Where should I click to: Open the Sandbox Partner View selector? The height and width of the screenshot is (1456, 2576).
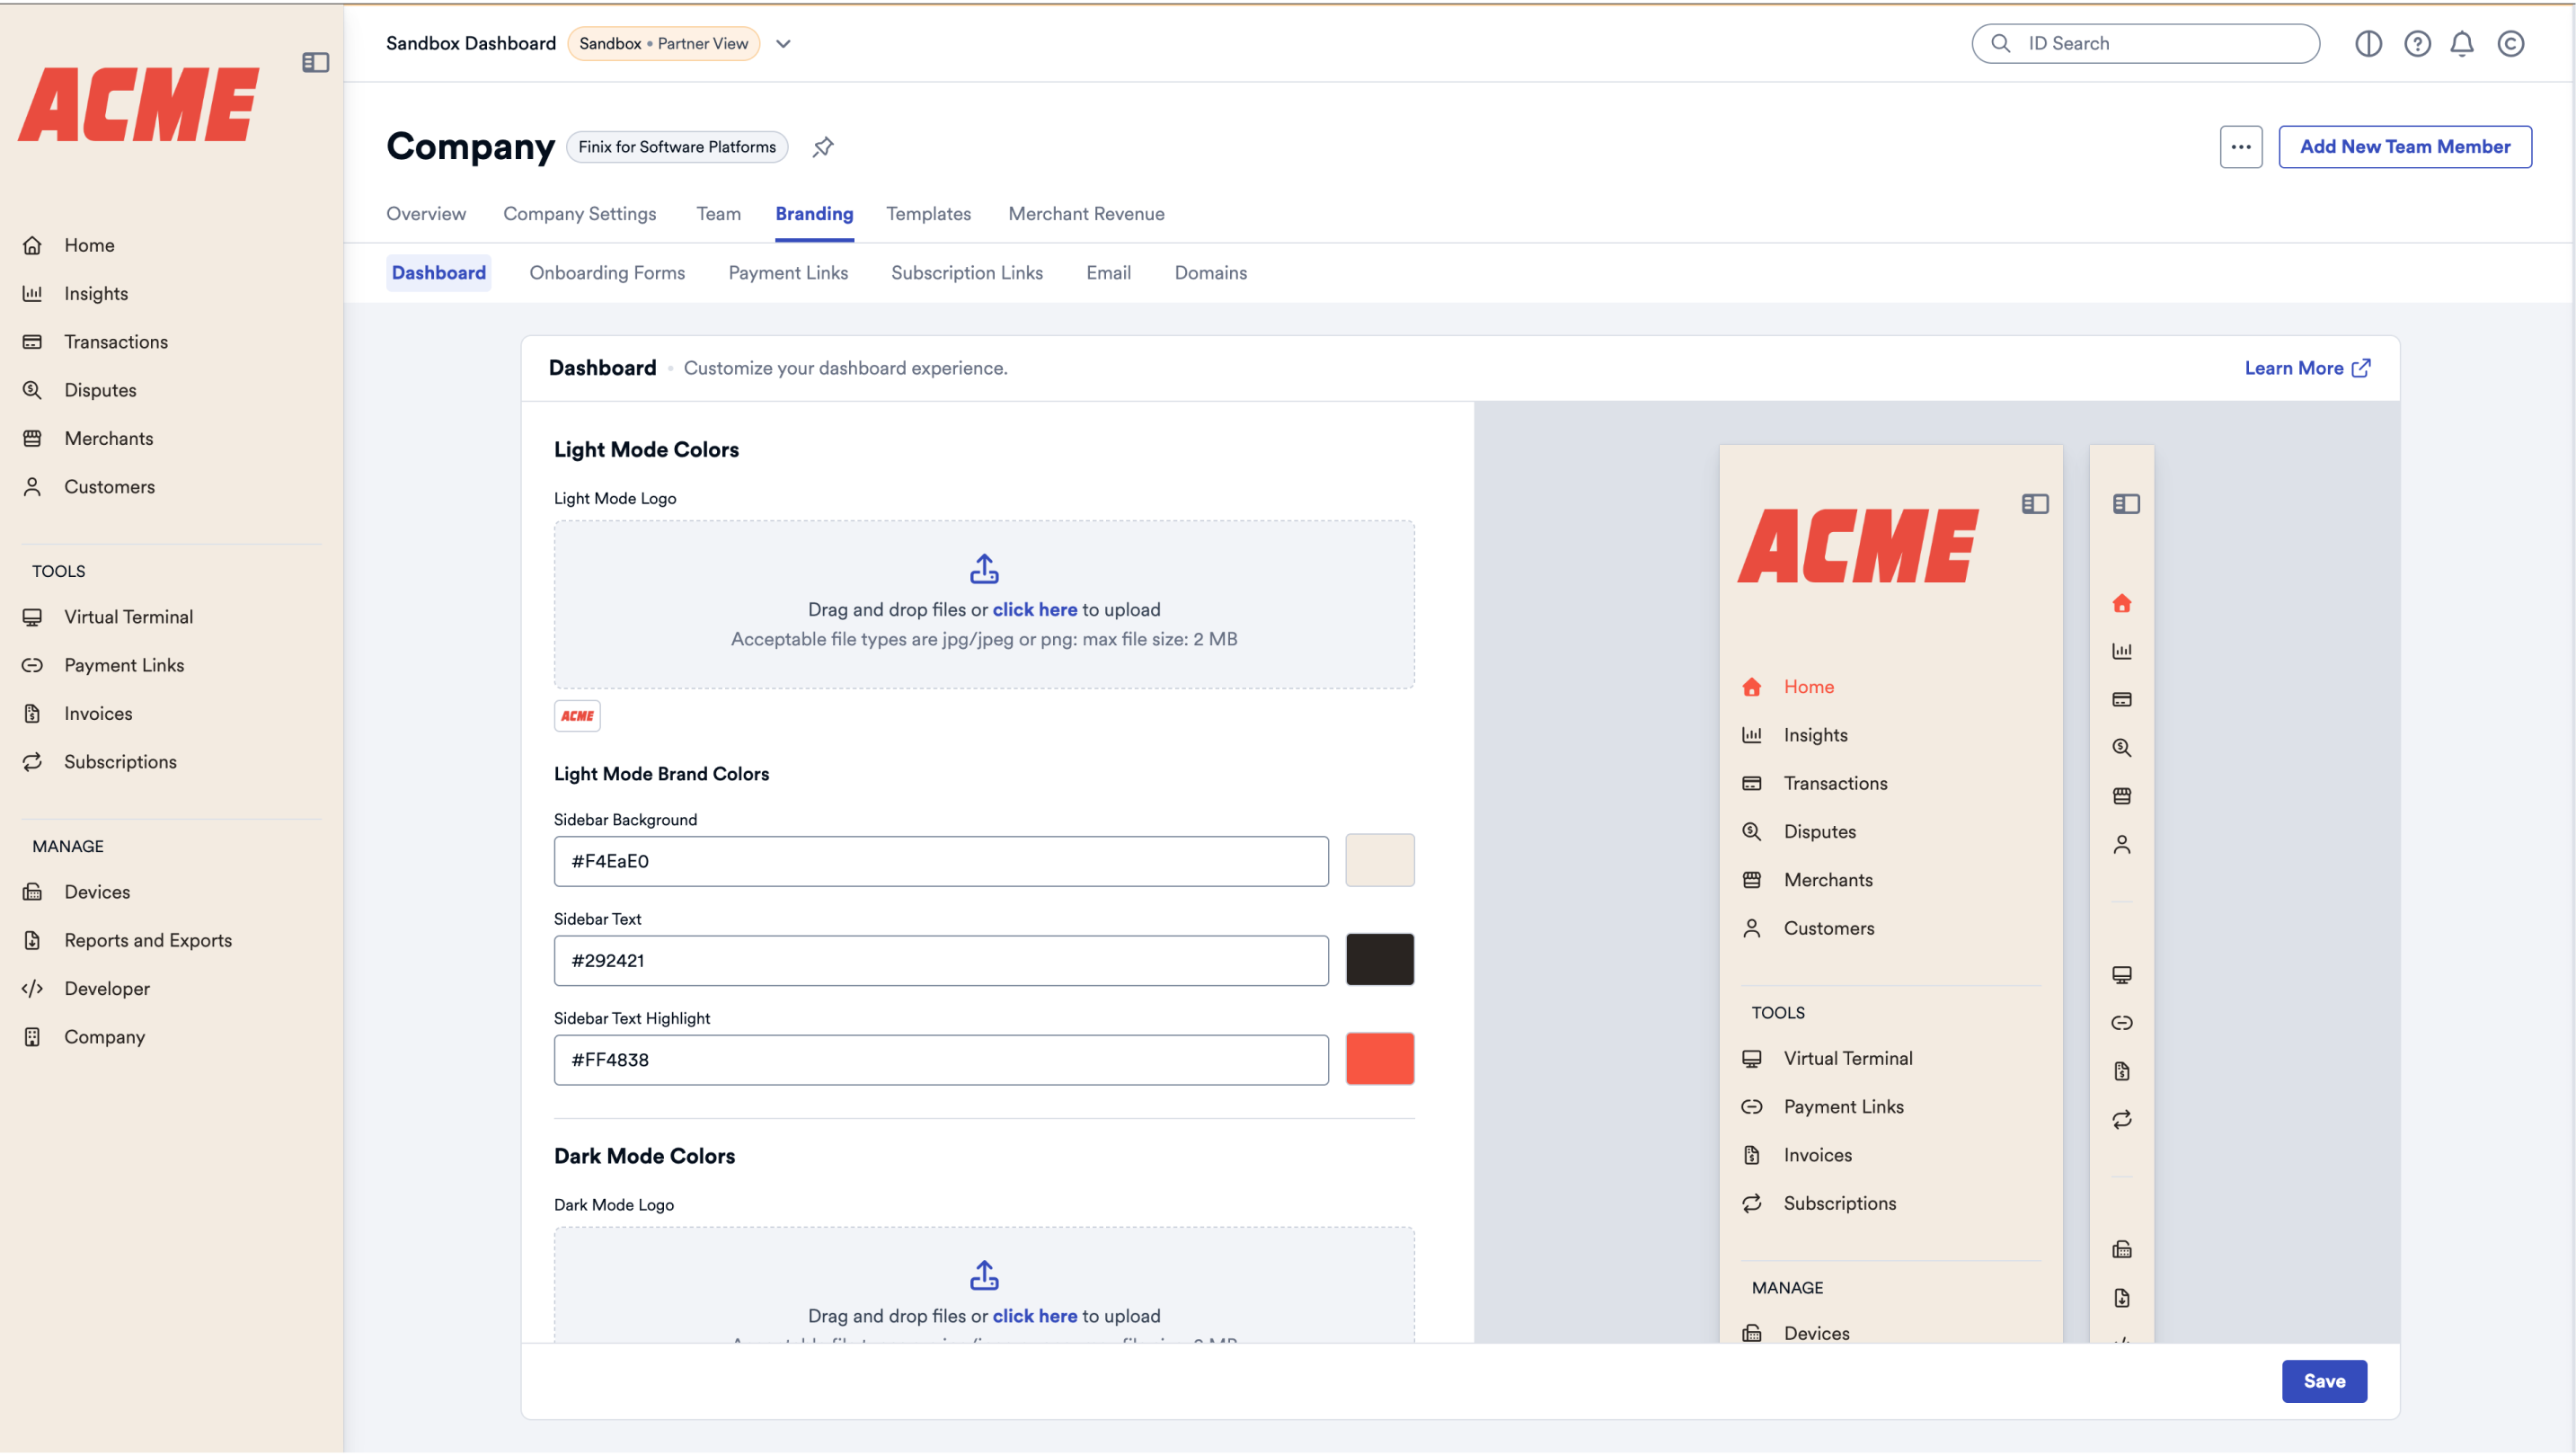(664, 43)
